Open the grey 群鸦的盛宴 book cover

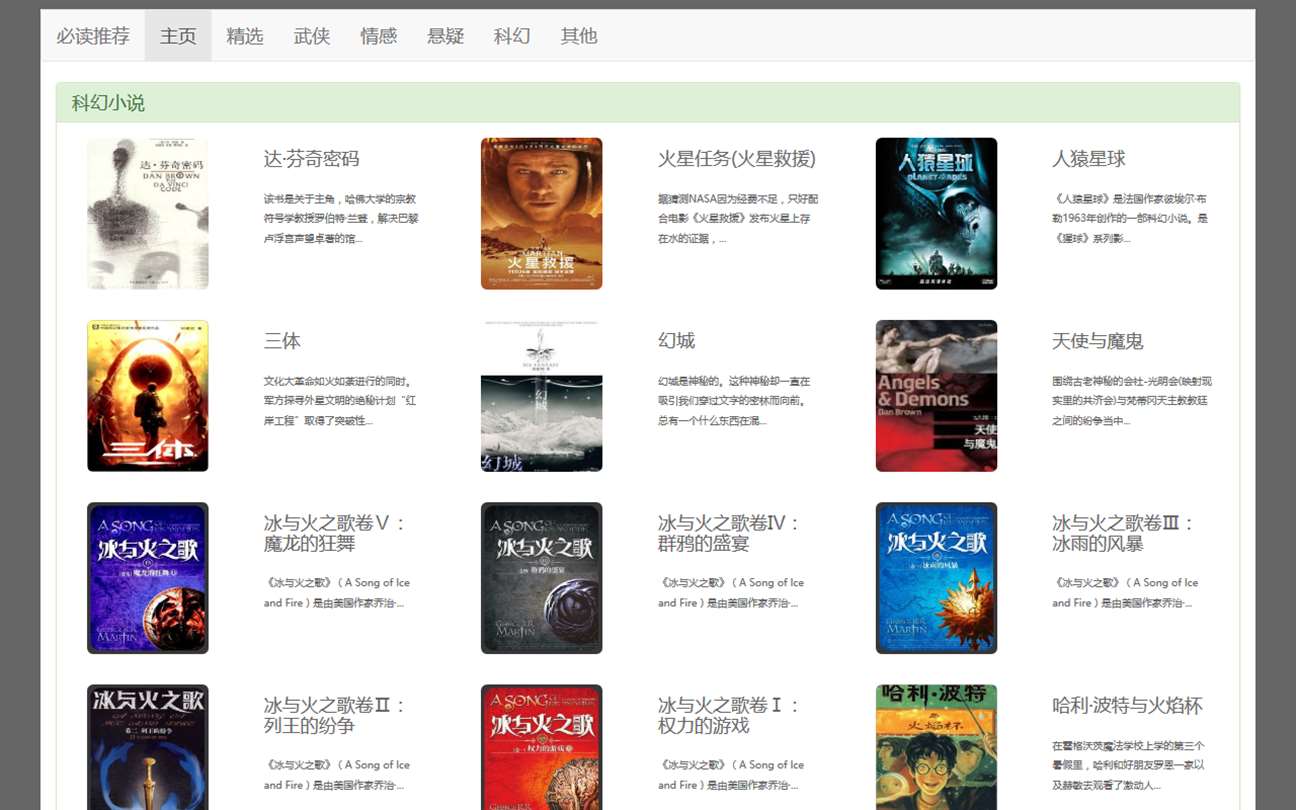542,578
